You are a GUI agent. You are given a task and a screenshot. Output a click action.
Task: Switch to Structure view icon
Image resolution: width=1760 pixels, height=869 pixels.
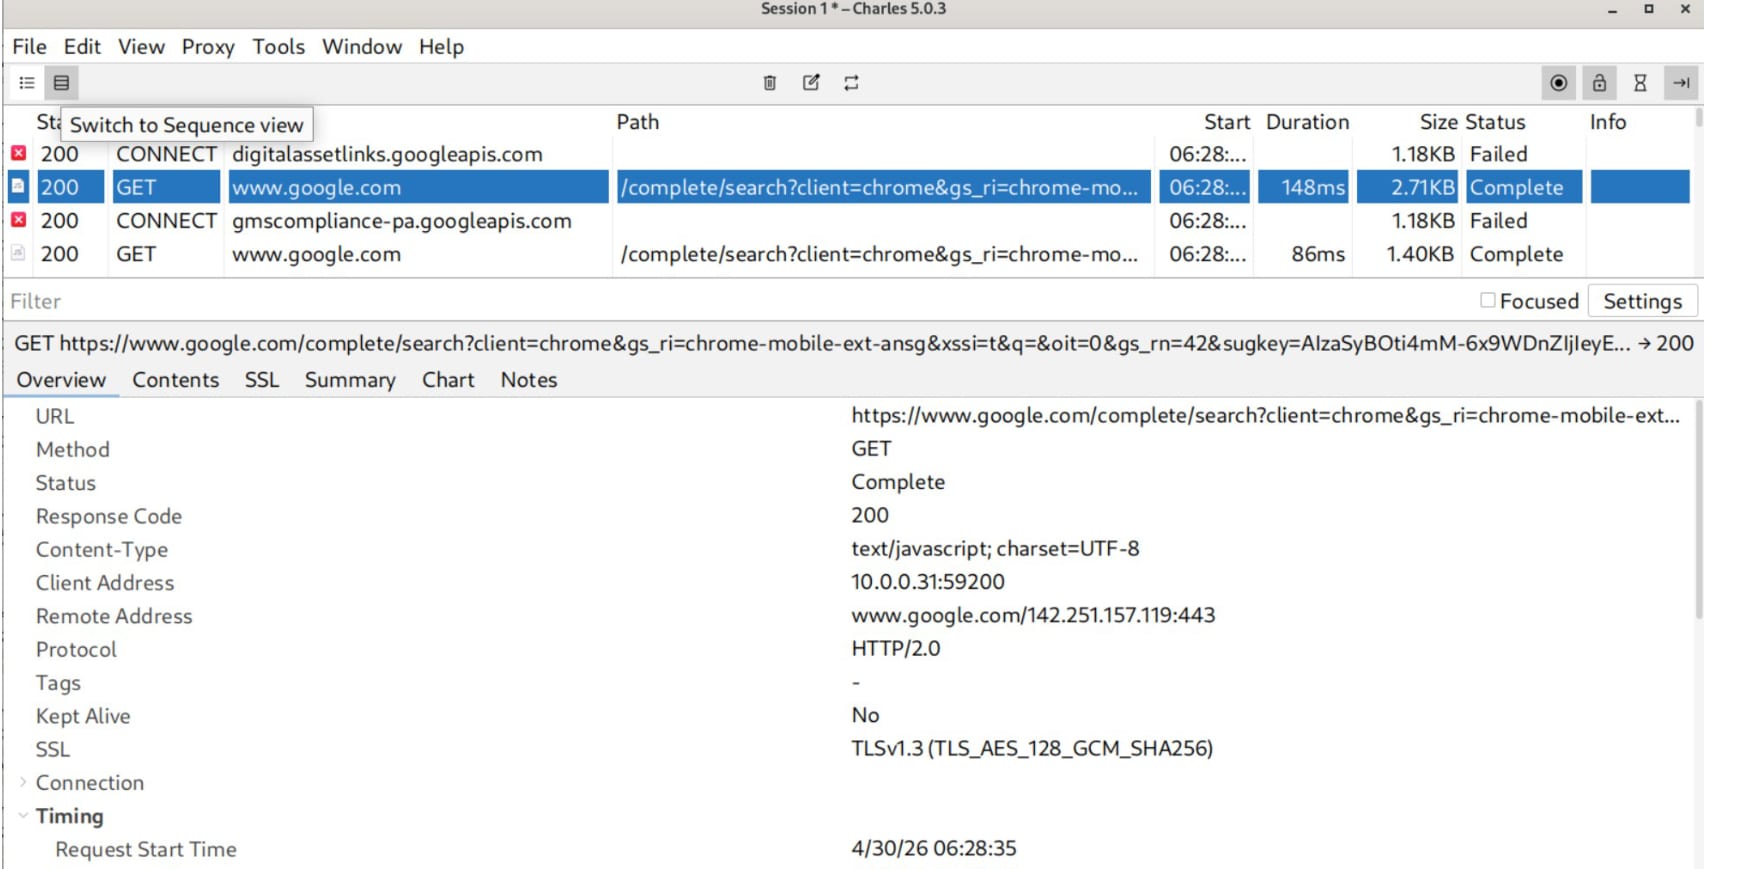[x=27, y=83]
